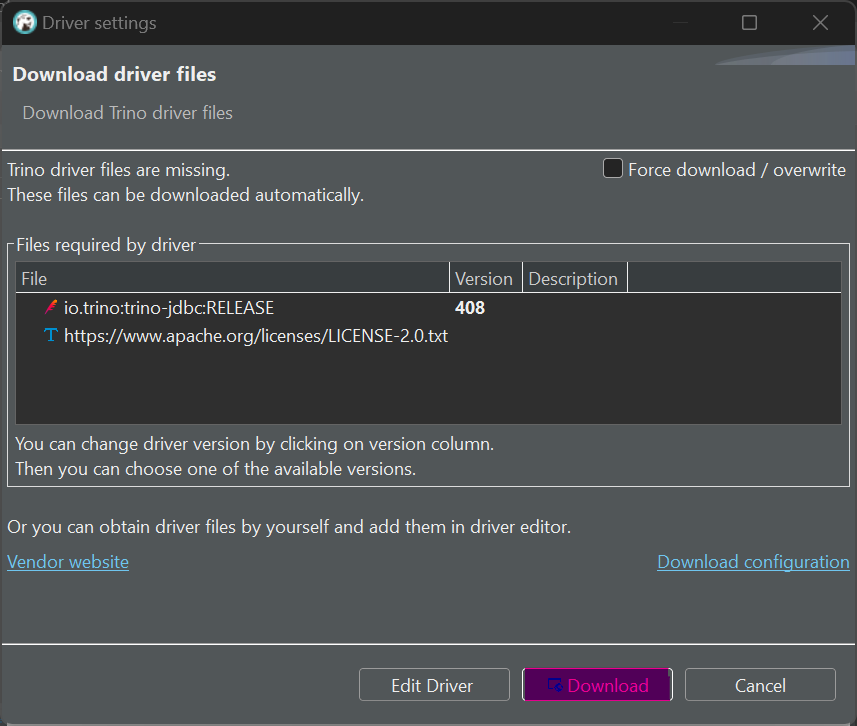Click the Cancel button
Image resolution: width=857 pixels, height=726 pixels.
coord(760,684)
